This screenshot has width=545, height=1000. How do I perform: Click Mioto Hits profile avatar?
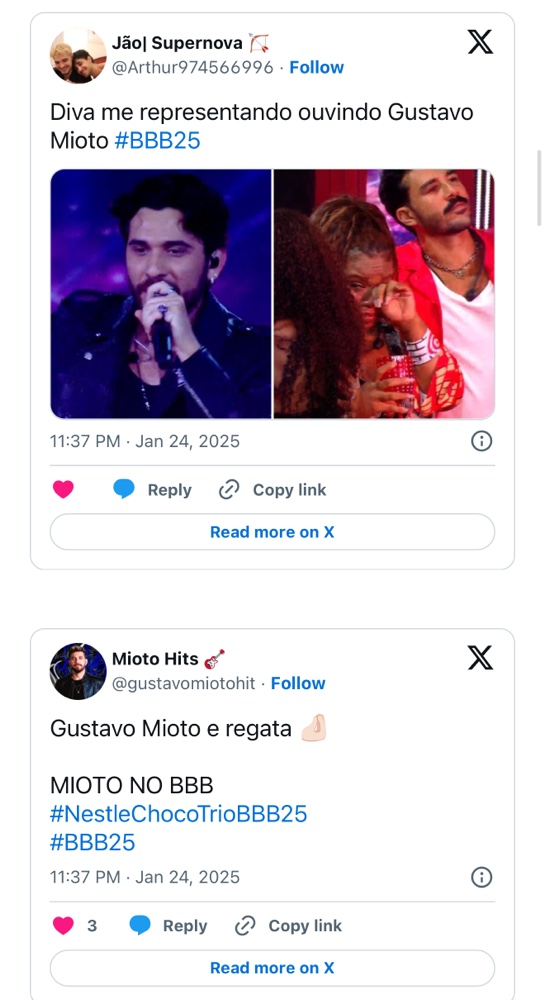[78, 671]
